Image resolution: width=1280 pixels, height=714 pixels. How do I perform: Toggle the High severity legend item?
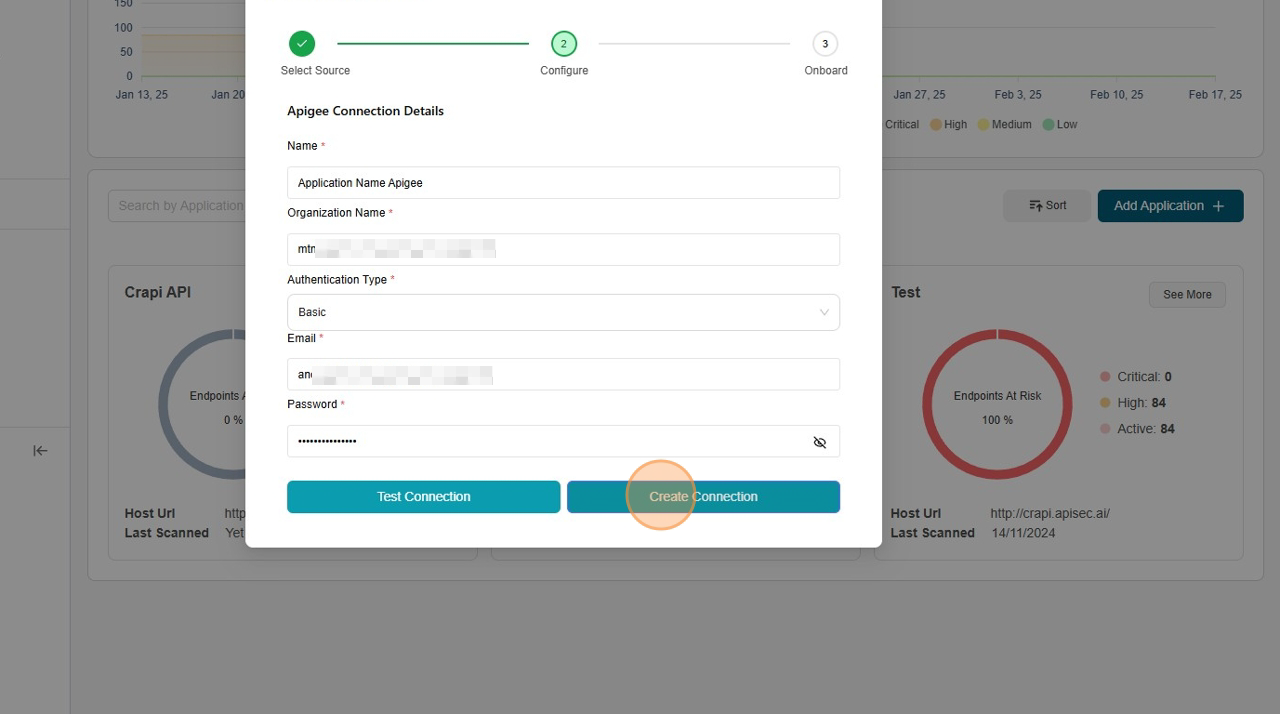(948, 125)
